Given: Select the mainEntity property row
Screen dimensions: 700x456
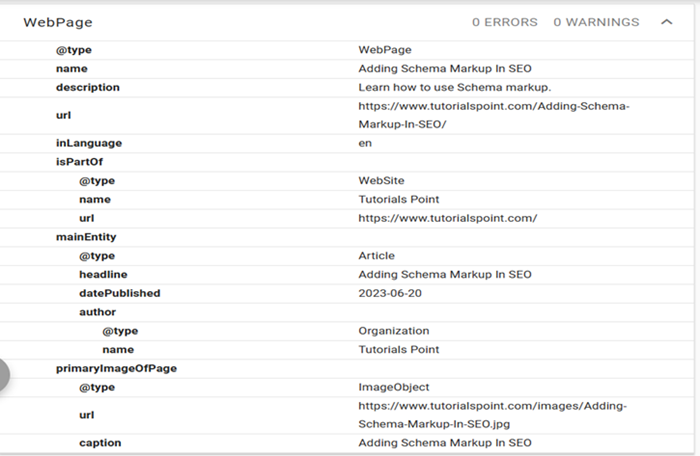Looking at the screenshot, I should [85, 237].
